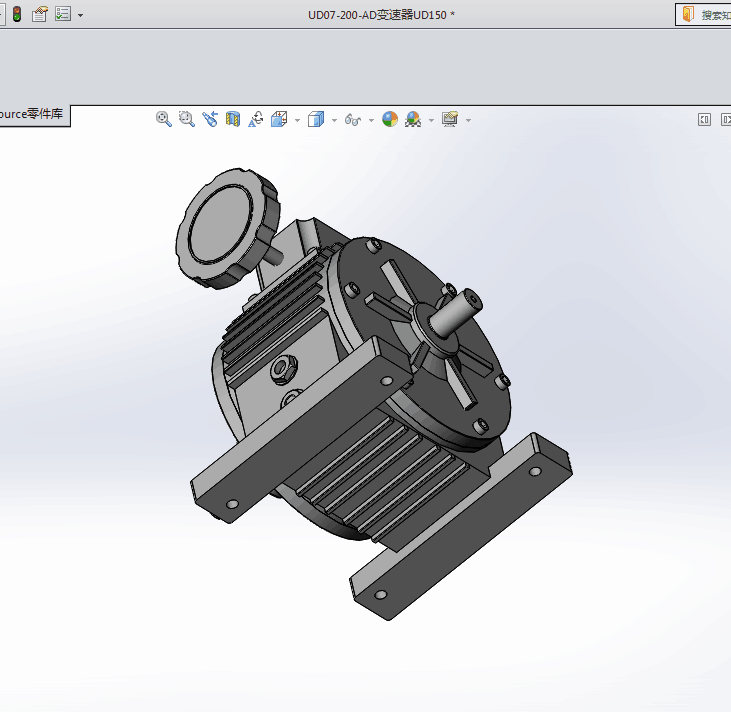The image size is (731, 712).
Task: Click the Zoom to Fit magnifier icon
Action: [x=164, y=119]
